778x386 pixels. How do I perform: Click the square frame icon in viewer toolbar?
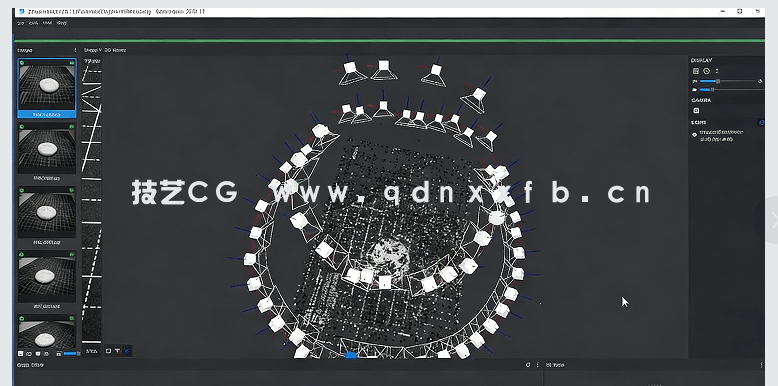(108, 351)
